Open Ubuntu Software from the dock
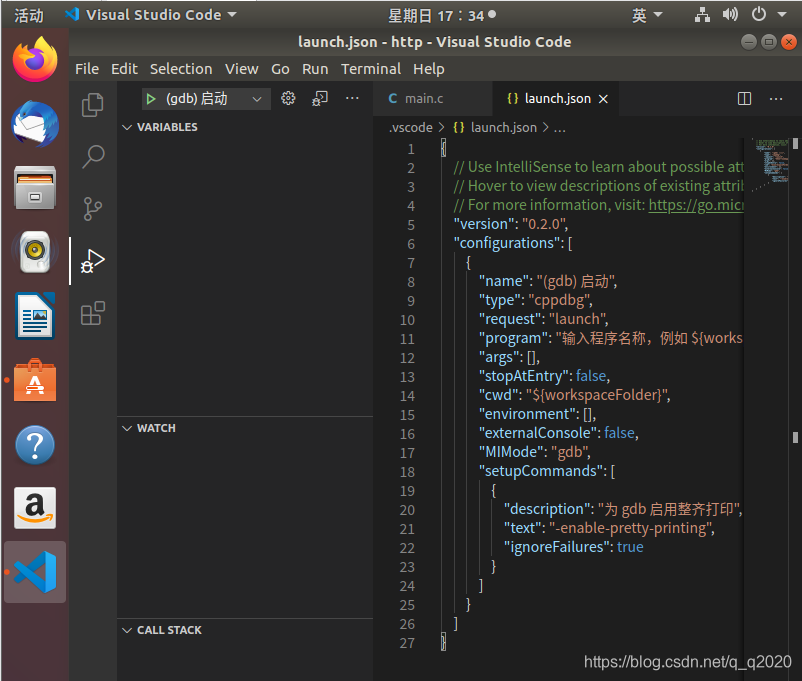 [x=35, y=380]
